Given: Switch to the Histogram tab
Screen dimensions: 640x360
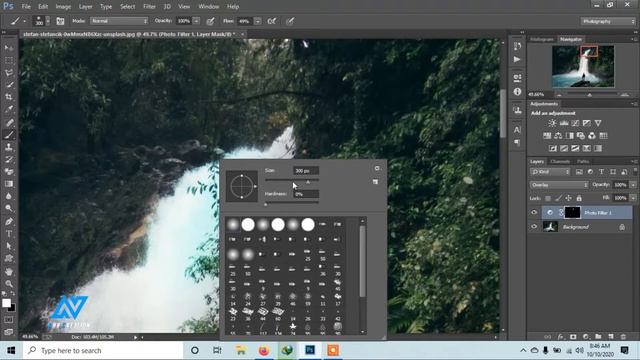Looking at the screenshot, I should 542,39.
